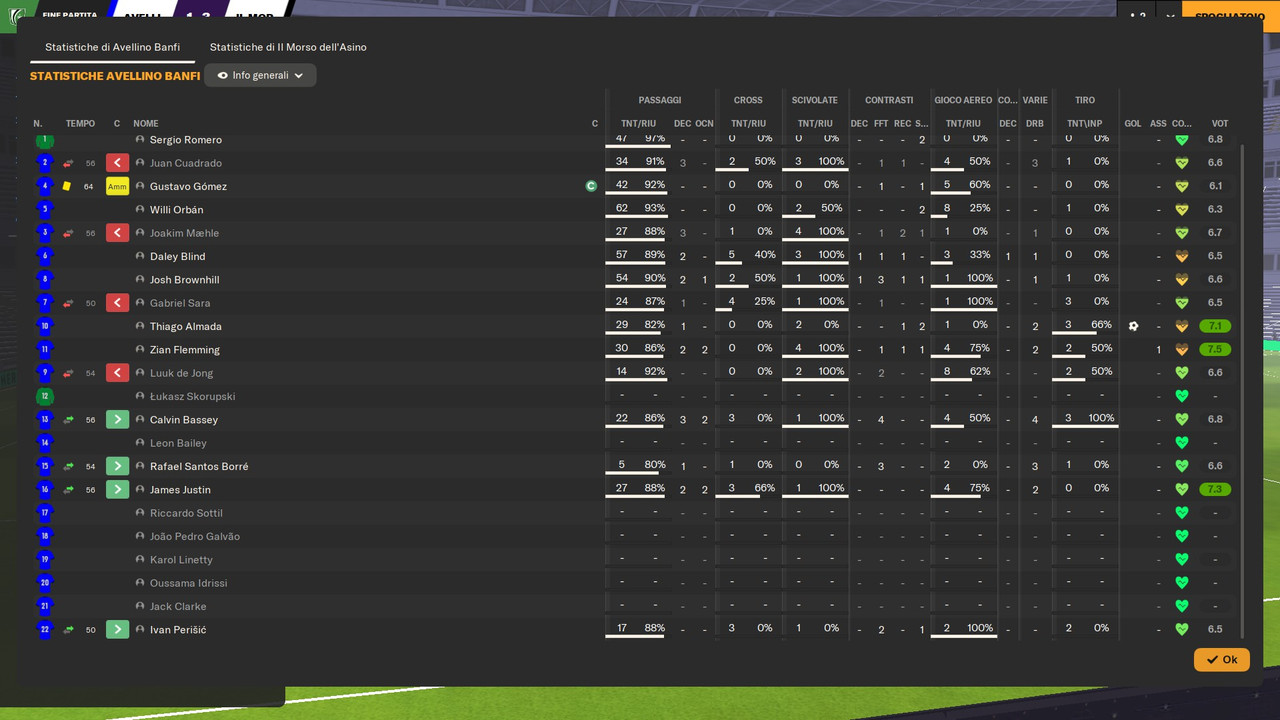Viewport: 1280px width, 720px height.
Task: Click the yellow card Amm badge for Gustavo Gómez
Action: tap(117, 186)
